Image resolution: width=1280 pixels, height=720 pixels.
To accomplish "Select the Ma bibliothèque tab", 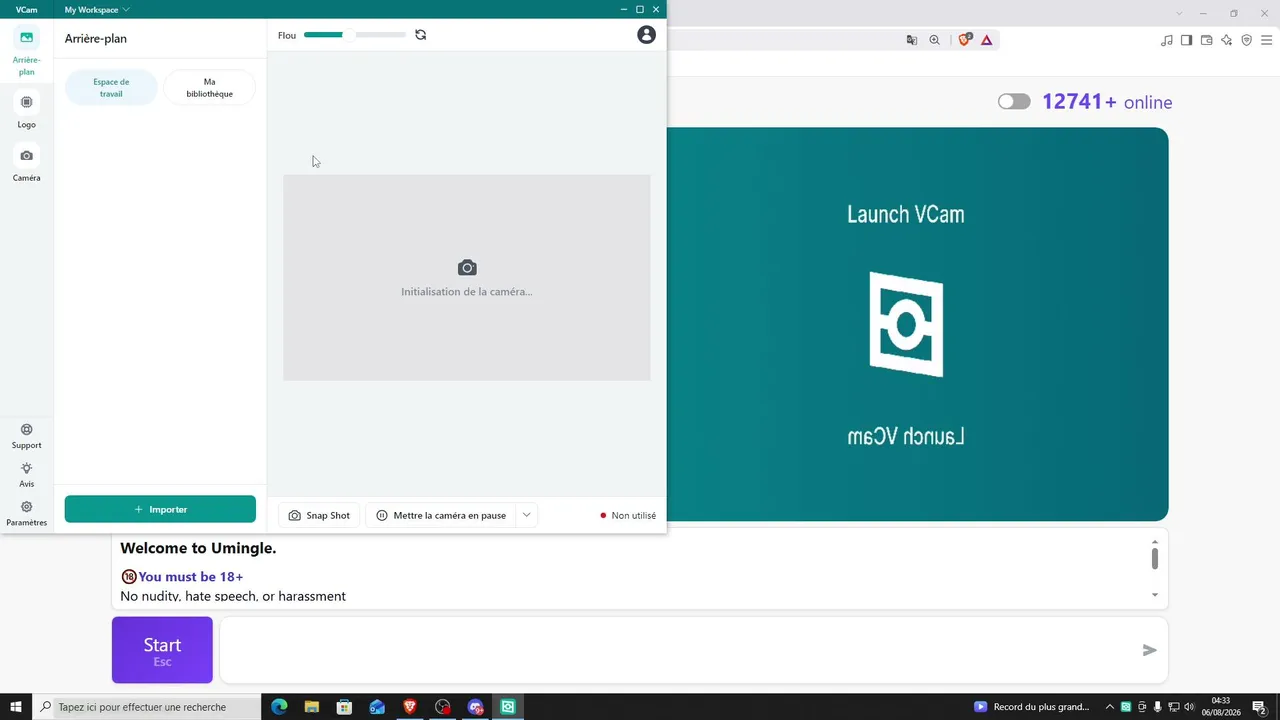I will [210, 88].
